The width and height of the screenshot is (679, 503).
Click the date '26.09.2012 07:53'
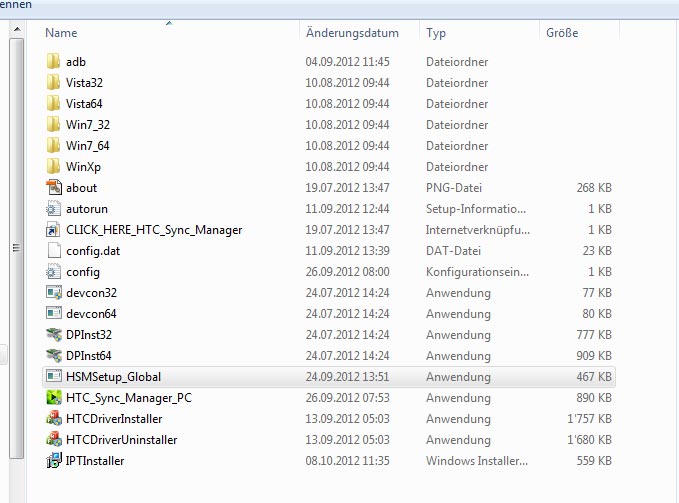(347, 398)
